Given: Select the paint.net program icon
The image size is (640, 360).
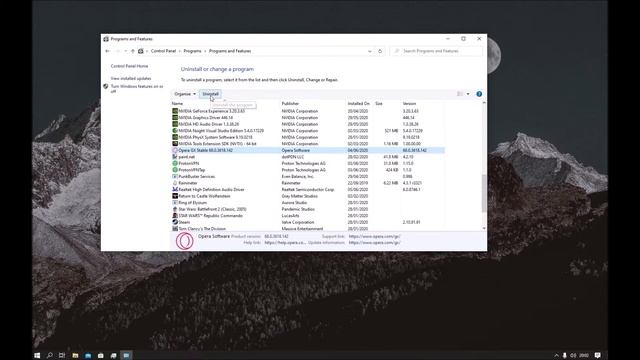Looking at the screenshot, I should 175,157.
